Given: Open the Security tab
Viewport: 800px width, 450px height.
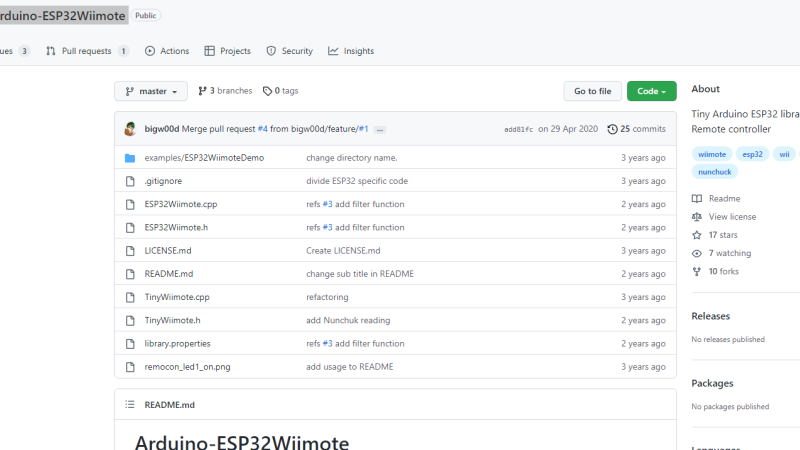Looking at the screenshot, I should [x=289, y=51].
